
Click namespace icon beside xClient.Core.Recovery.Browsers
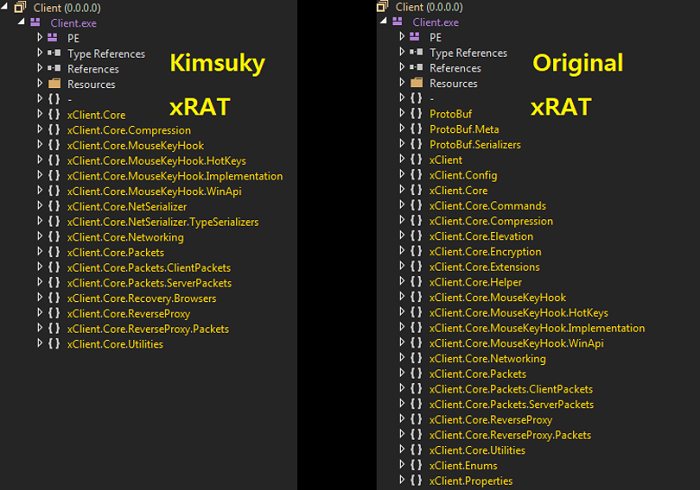click(54, 298)
